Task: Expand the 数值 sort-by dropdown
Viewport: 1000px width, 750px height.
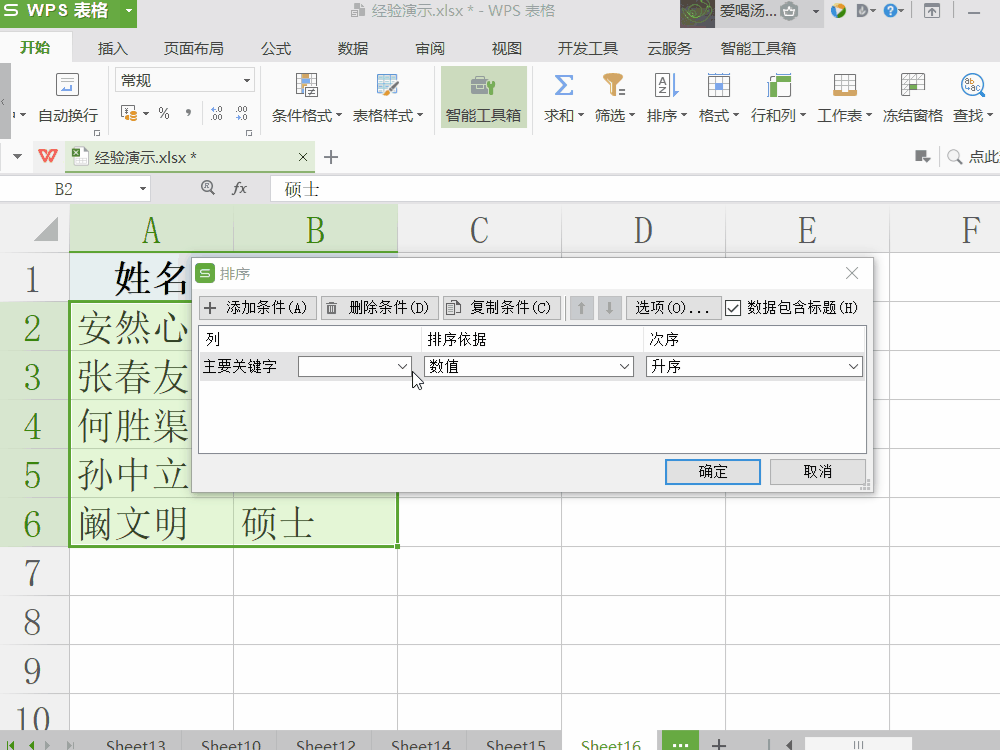Action: click(626, 366)
